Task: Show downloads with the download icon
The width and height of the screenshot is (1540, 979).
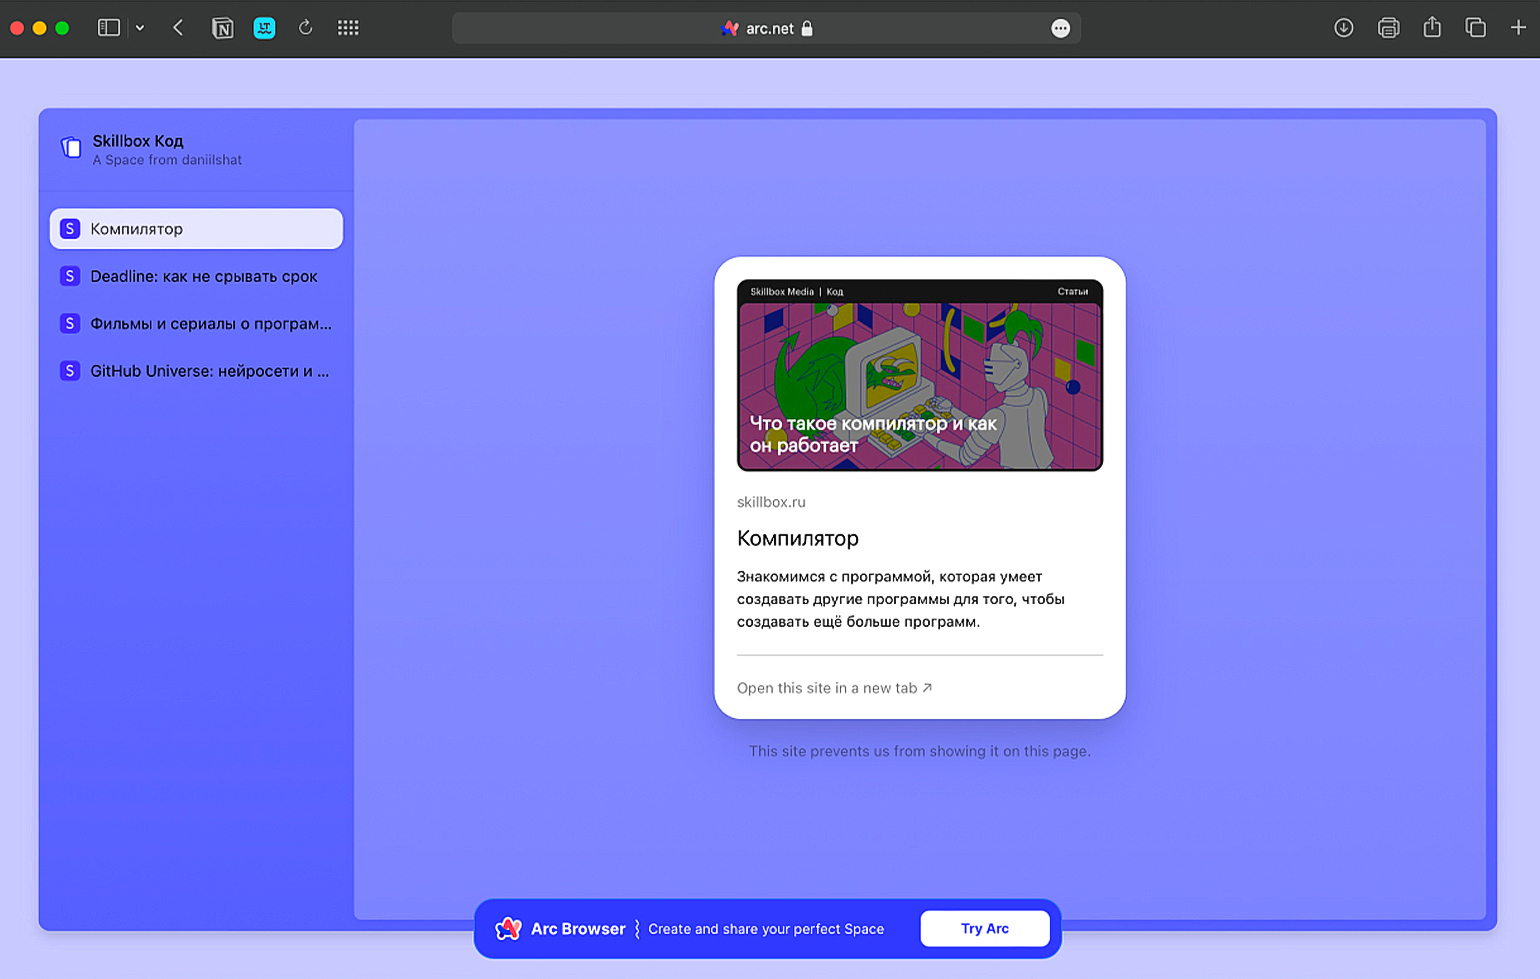Action: click(1344, 28)
